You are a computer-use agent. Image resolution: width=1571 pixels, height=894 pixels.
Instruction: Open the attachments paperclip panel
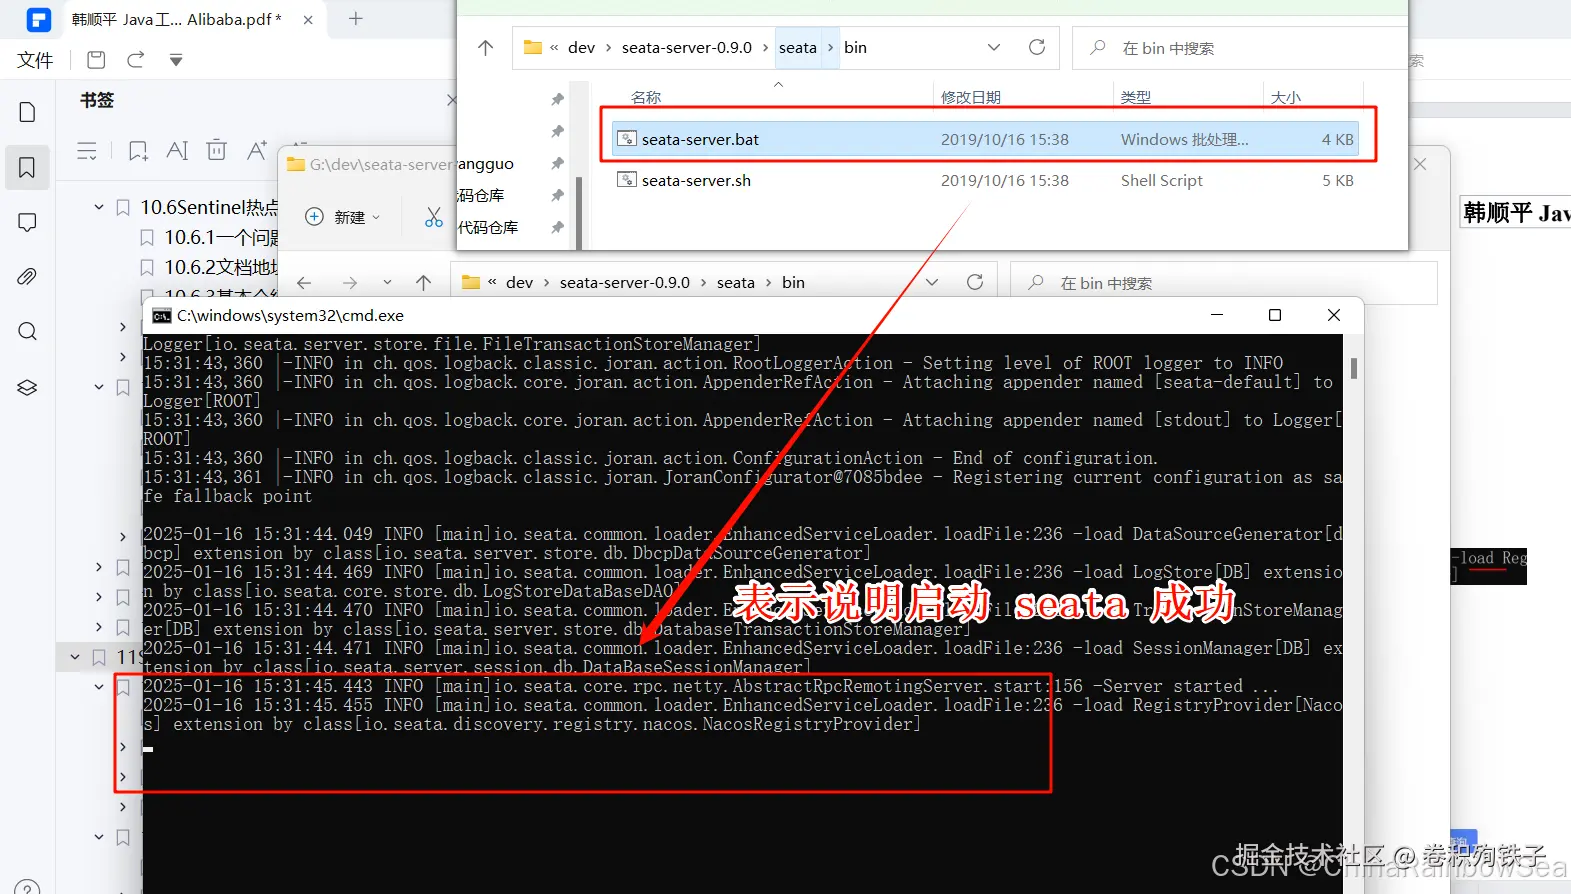(x=27, y=277)
